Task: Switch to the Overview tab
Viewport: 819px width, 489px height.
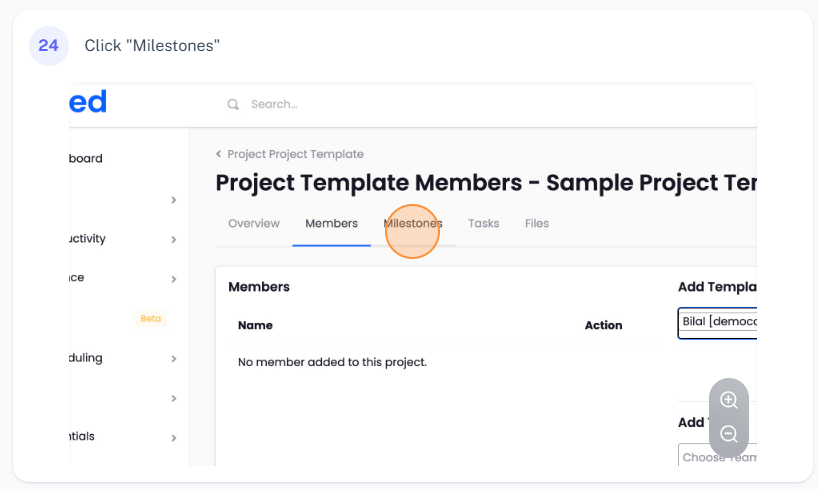Action: [x=254, y=224]
